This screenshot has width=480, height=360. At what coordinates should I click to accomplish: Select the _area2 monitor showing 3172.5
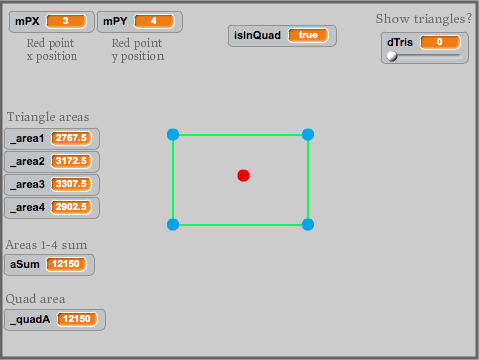pyautogui.click(x=52, y=161)
